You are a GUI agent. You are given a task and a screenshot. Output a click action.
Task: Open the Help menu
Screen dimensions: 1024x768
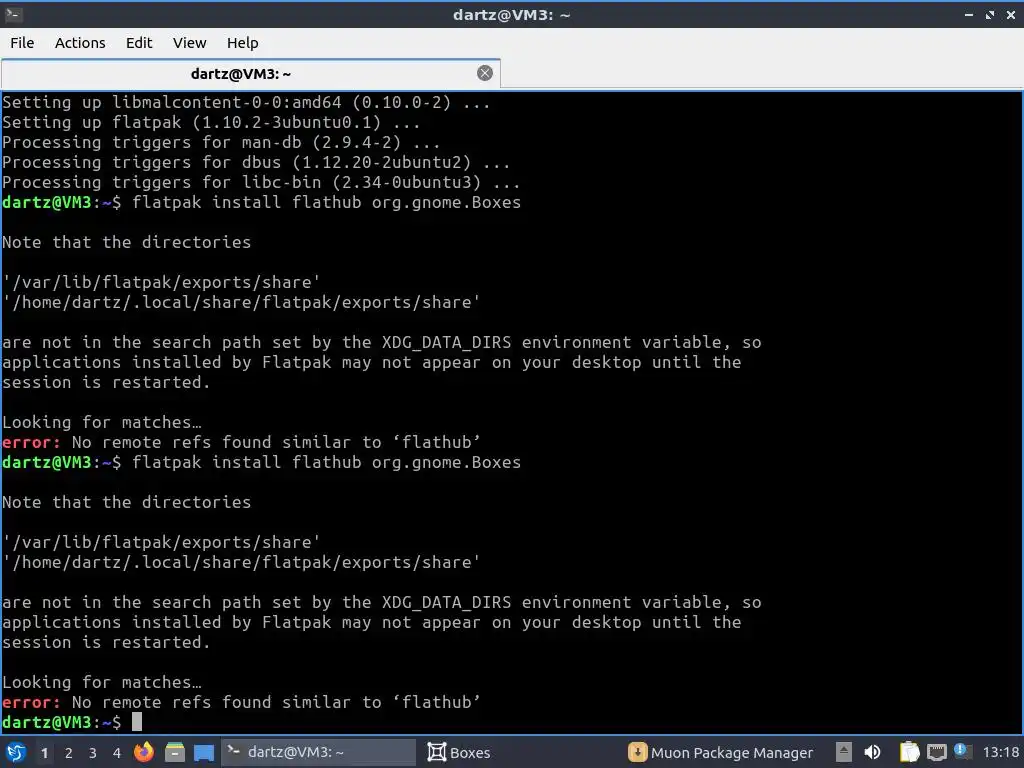(x=242, y=42)
